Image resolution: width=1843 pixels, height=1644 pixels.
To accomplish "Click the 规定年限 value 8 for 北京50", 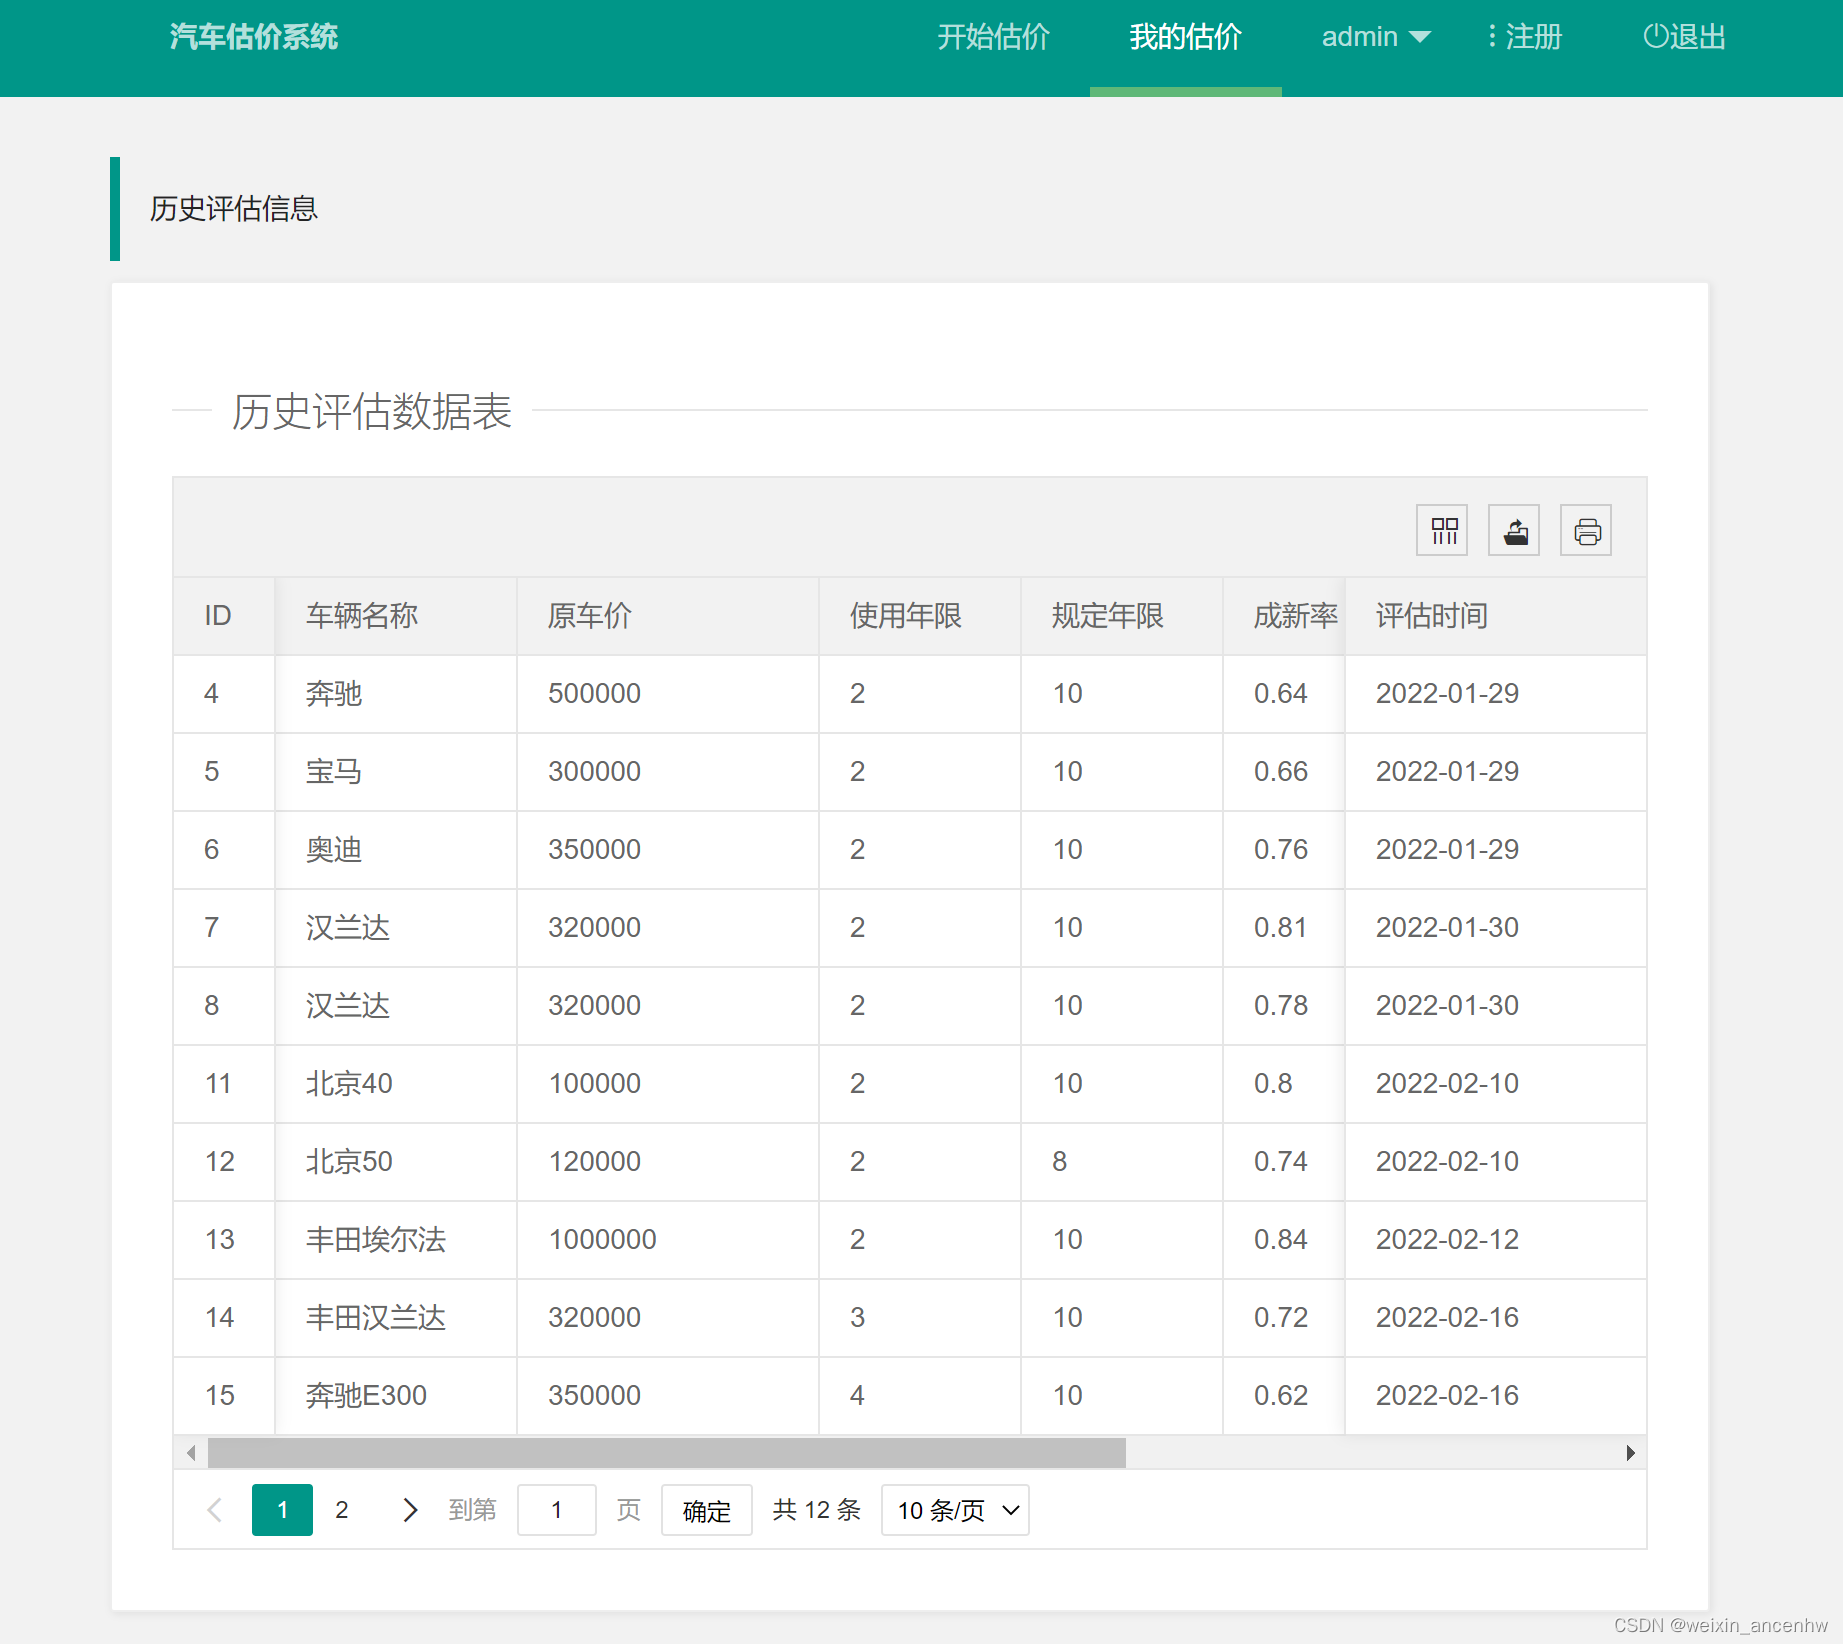I will [x=1122, y=1162].
